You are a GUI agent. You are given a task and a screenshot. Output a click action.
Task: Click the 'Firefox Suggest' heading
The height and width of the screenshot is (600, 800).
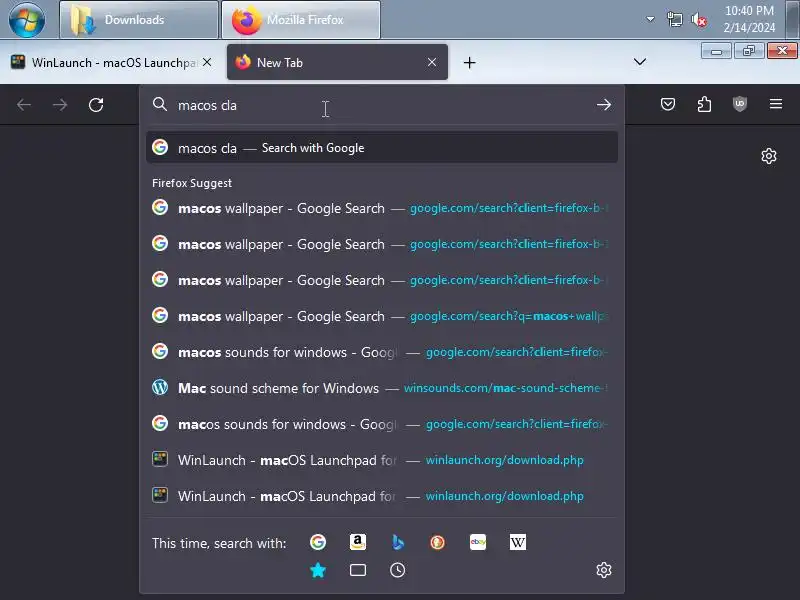(x=192, y=183)
